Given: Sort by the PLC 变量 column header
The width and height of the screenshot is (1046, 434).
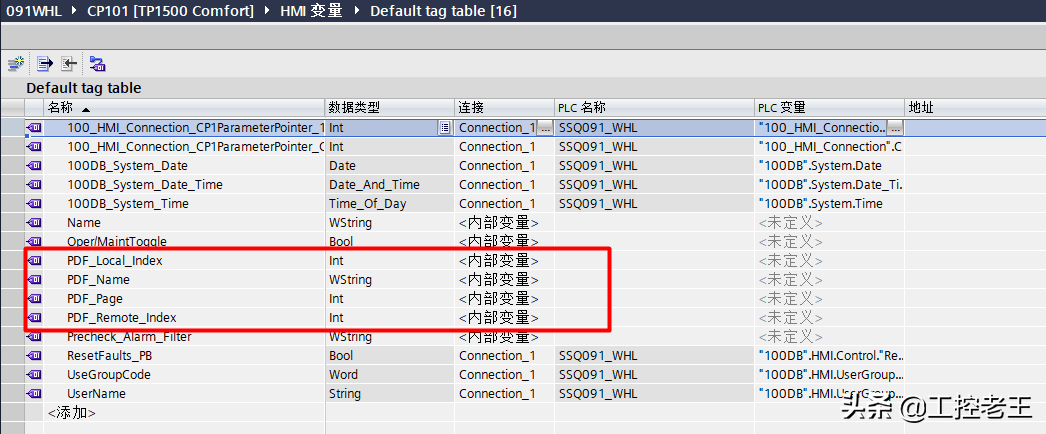Looking at the screenshot, I should pyautogui.click(x=829, y=107).
